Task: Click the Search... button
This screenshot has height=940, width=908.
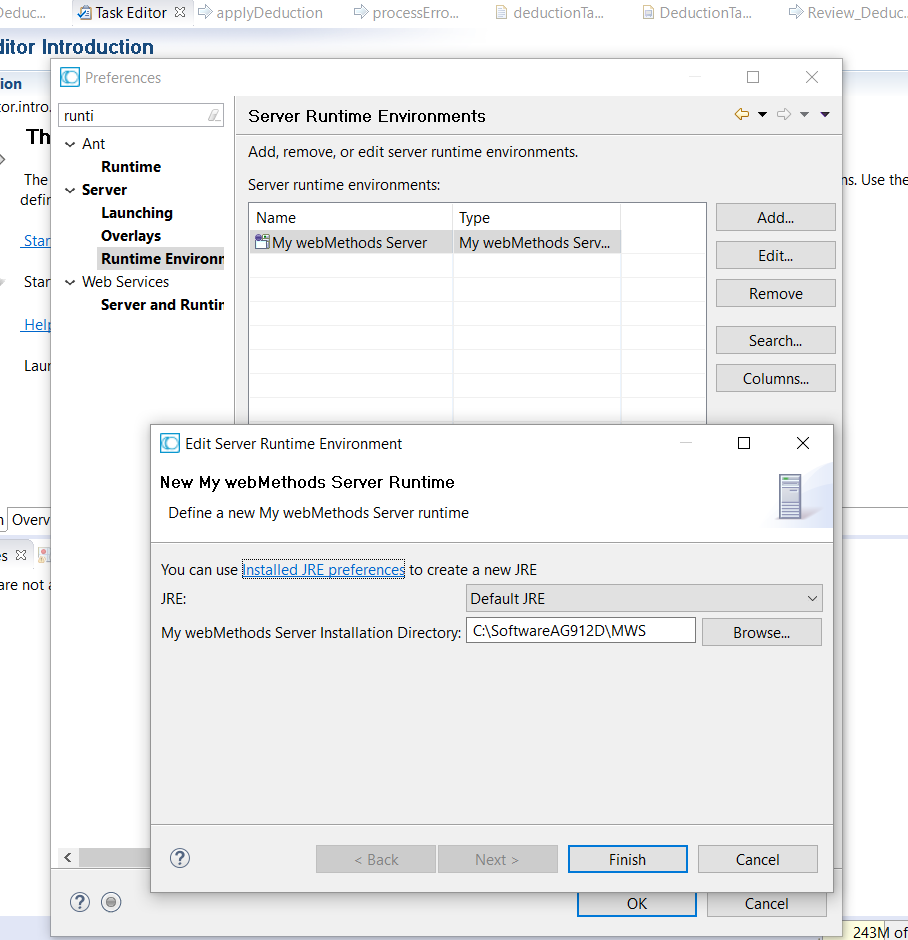Action: tap(776, 340)
